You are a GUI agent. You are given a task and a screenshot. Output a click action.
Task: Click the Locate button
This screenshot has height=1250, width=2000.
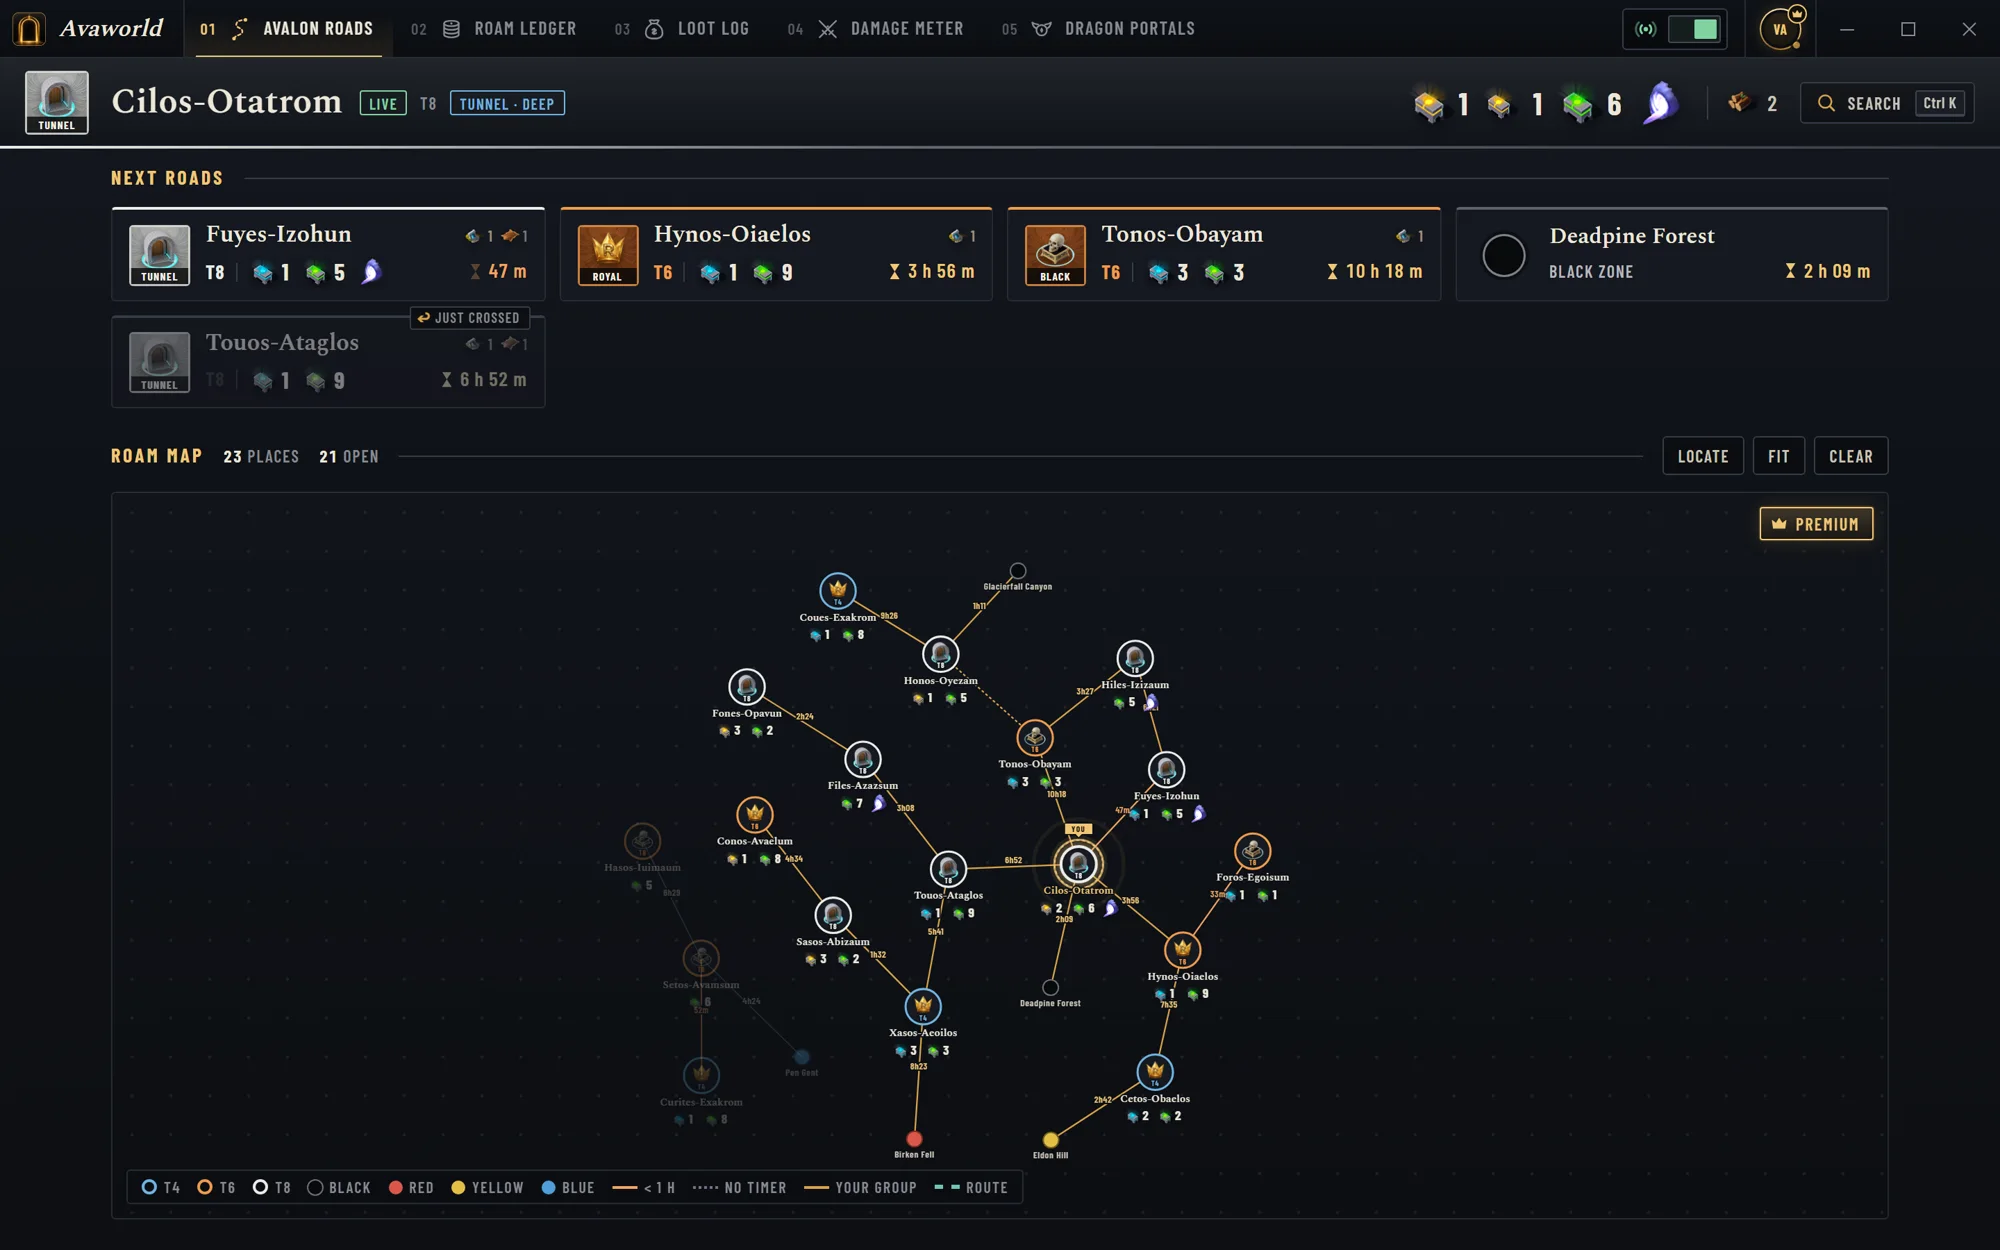(1703, 456)
